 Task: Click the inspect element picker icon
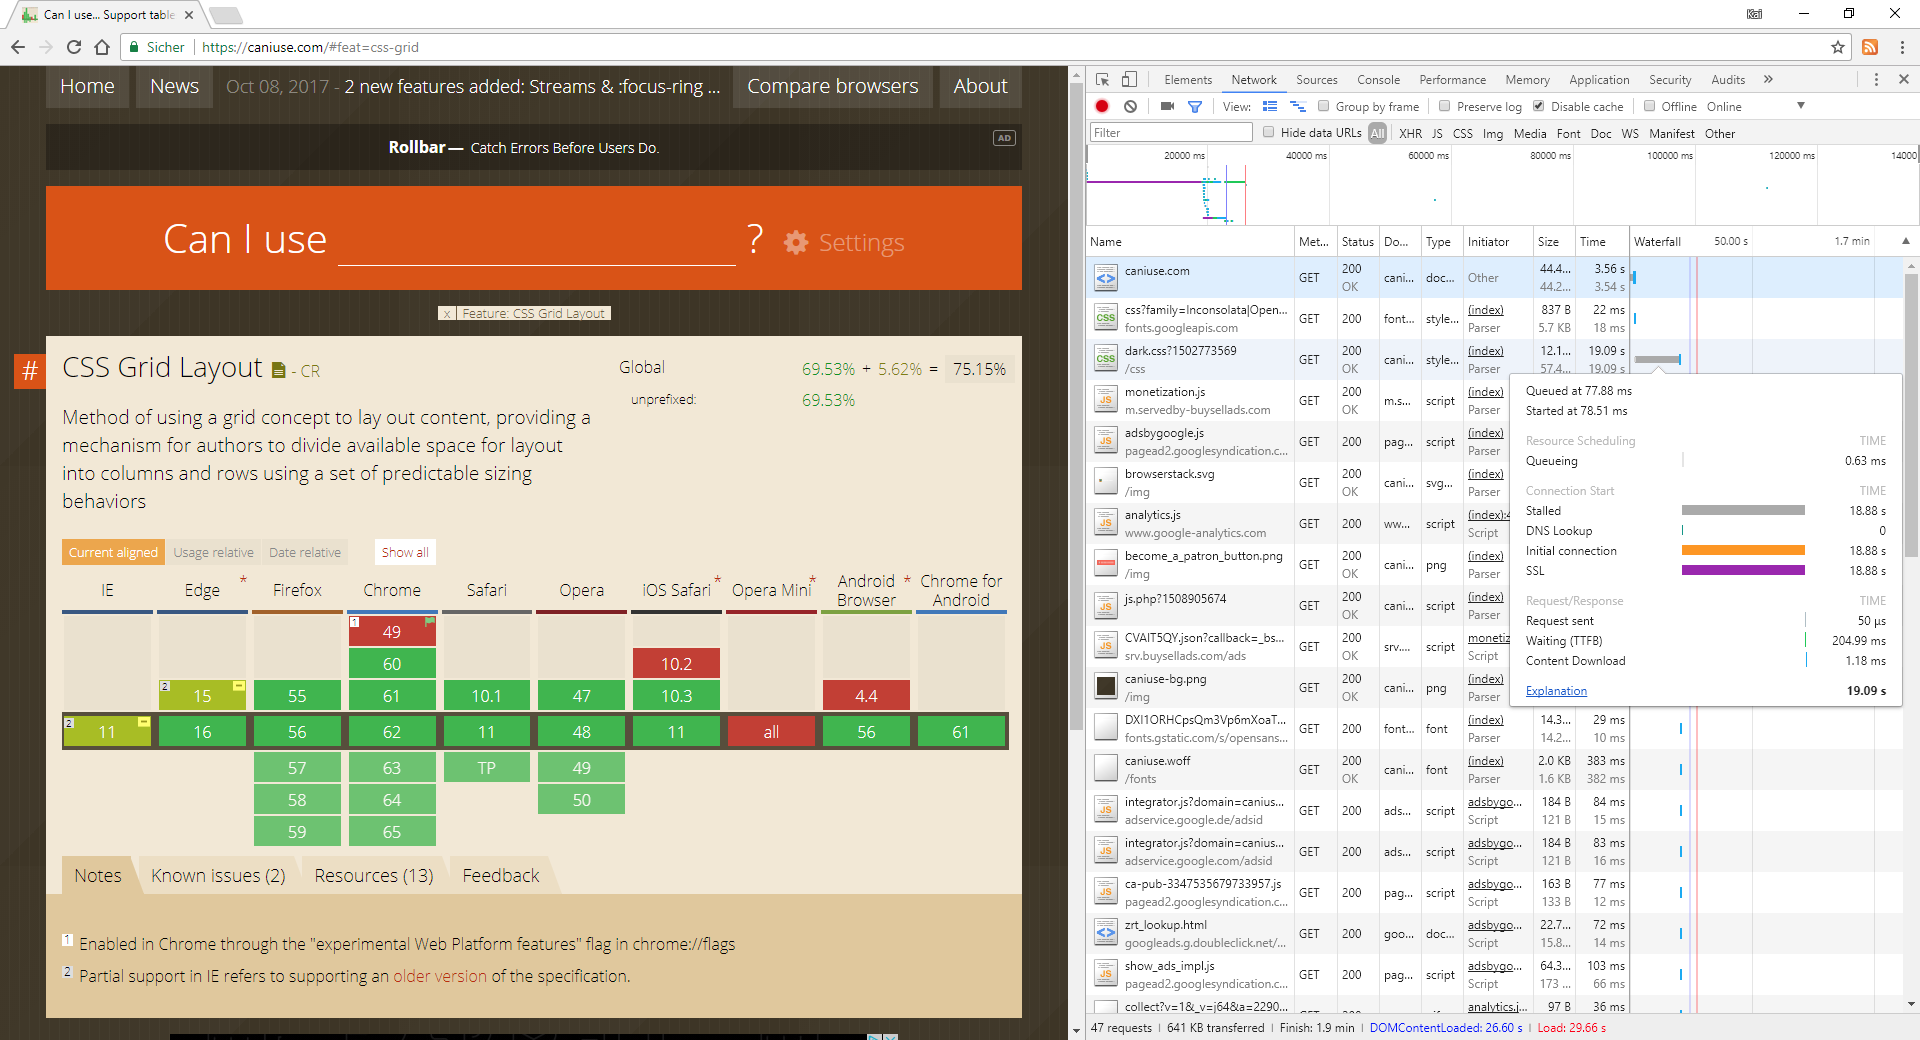point(1102,80)
